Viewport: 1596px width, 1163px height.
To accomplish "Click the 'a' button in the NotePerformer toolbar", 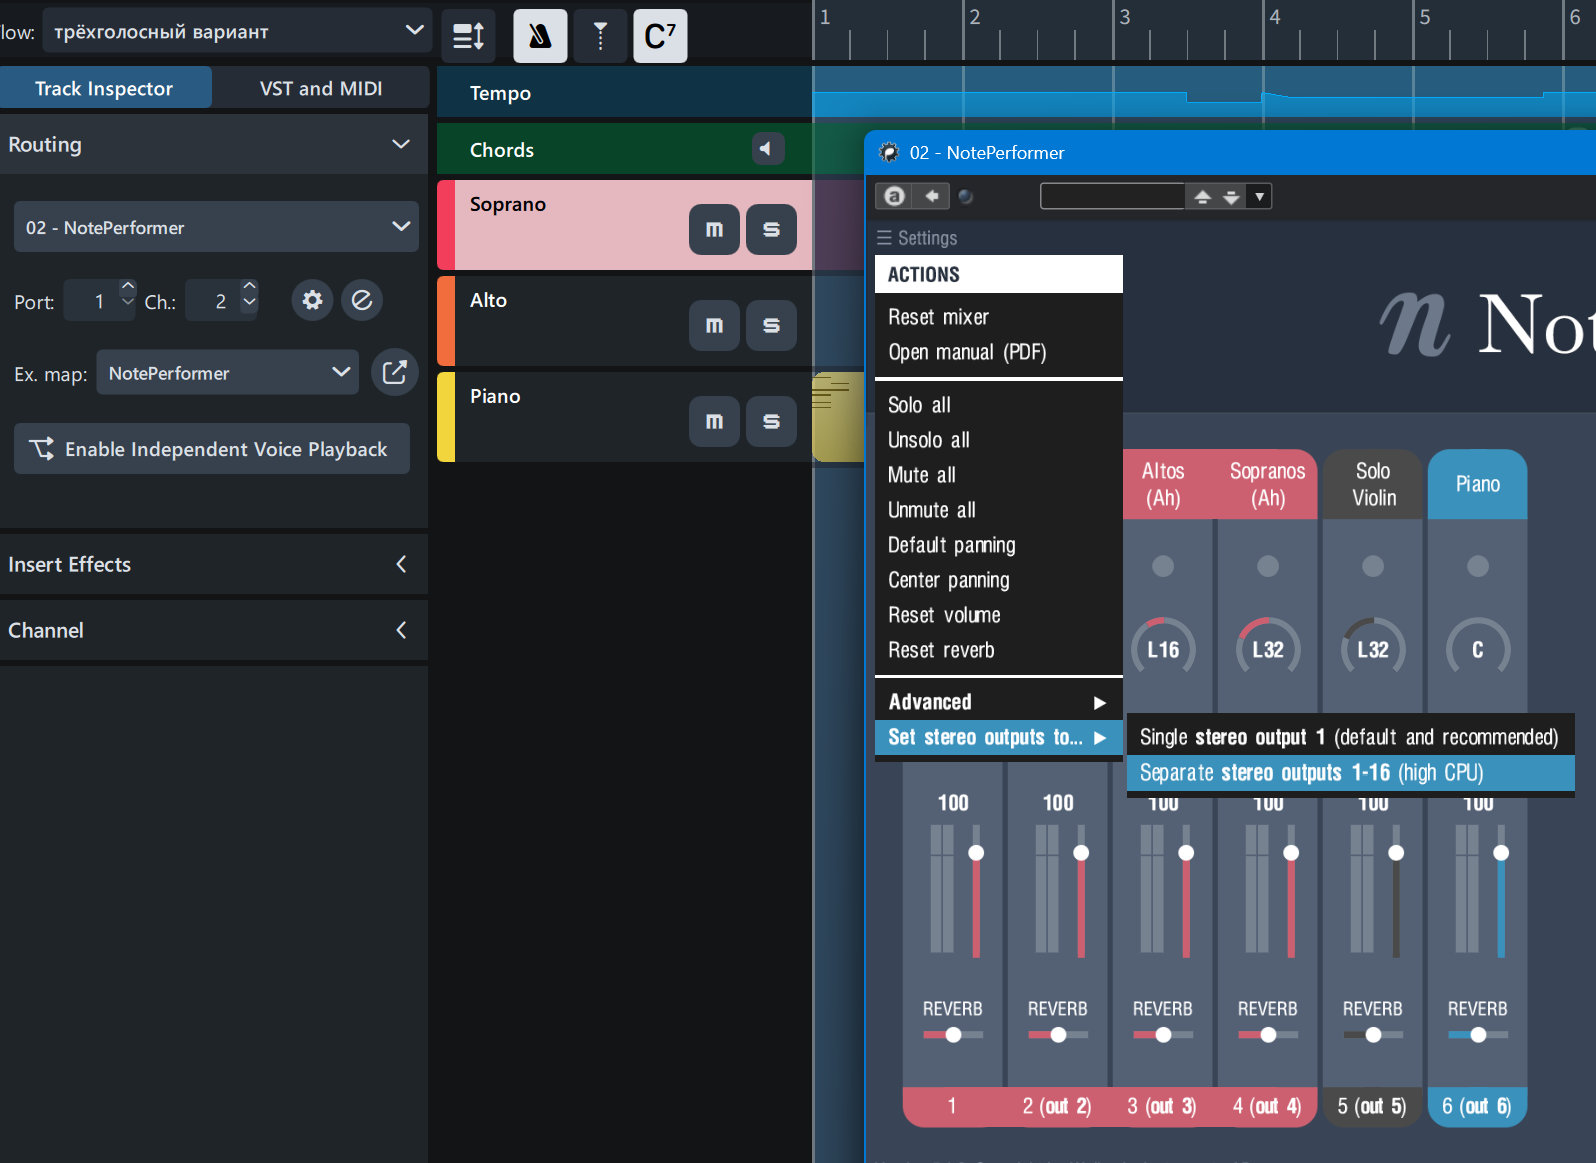I will (895, 196).
